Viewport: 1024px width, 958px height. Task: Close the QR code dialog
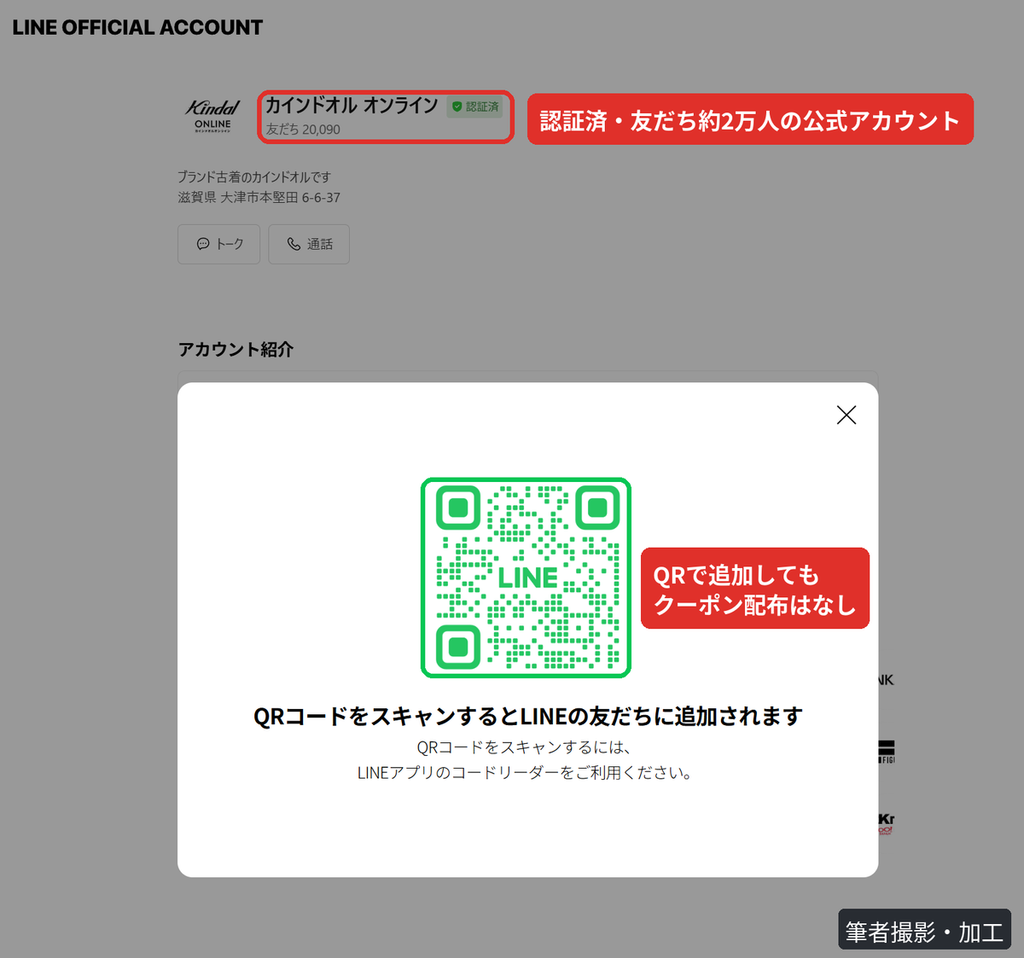846,415
